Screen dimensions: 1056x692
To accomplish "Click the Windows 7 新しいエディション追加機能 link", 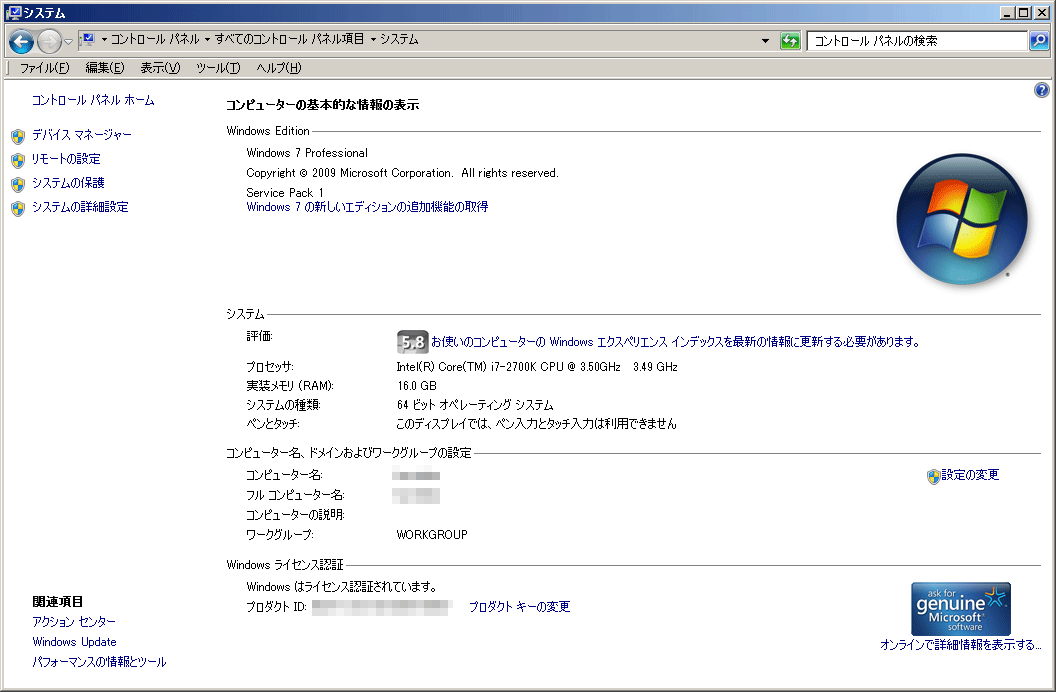I will click(367, 207).
